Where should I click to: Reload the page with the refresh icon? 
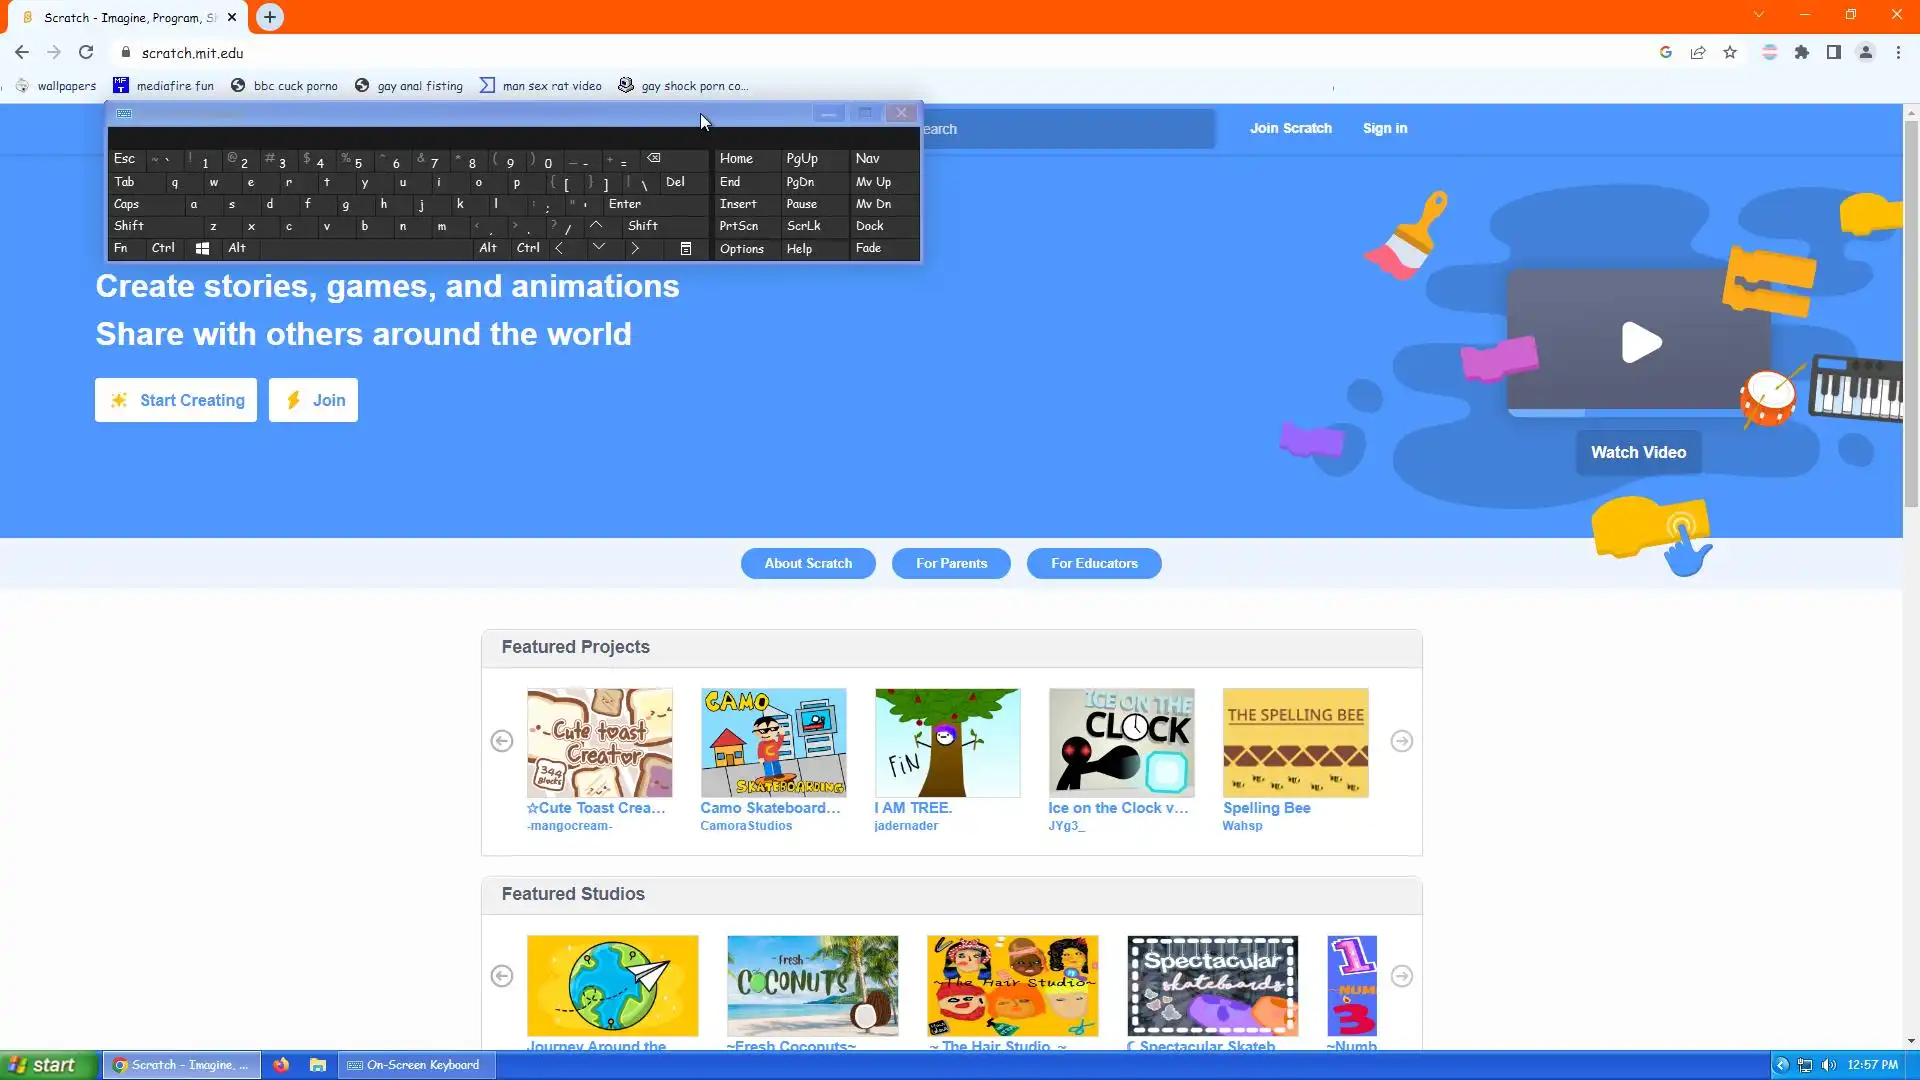coord(86,53)
